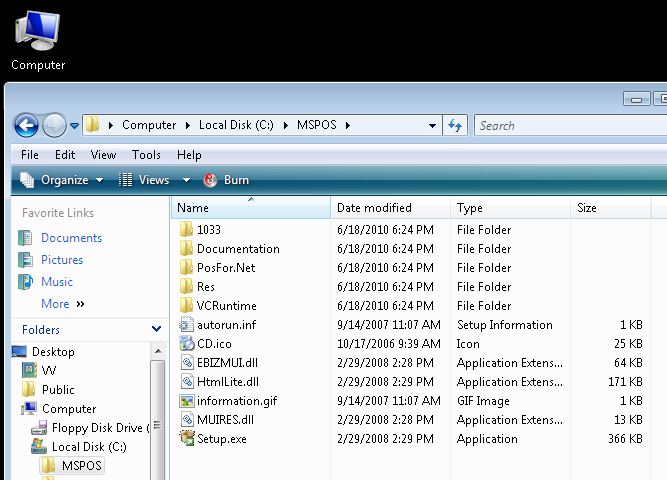Select the Res folder icon
The width and height of the screenshot is (667, 480).
186,286
